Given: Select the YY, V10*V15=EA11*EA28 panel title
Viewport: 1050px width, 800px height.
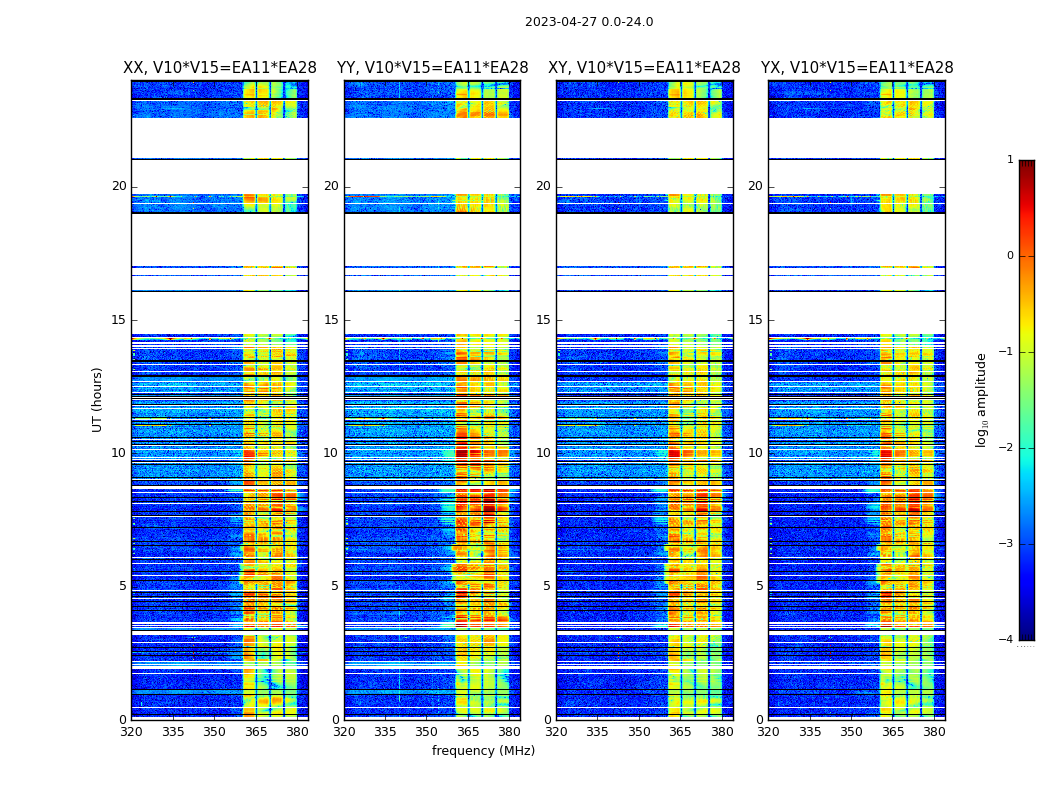Looking at the screenshot, I should 432,68.
